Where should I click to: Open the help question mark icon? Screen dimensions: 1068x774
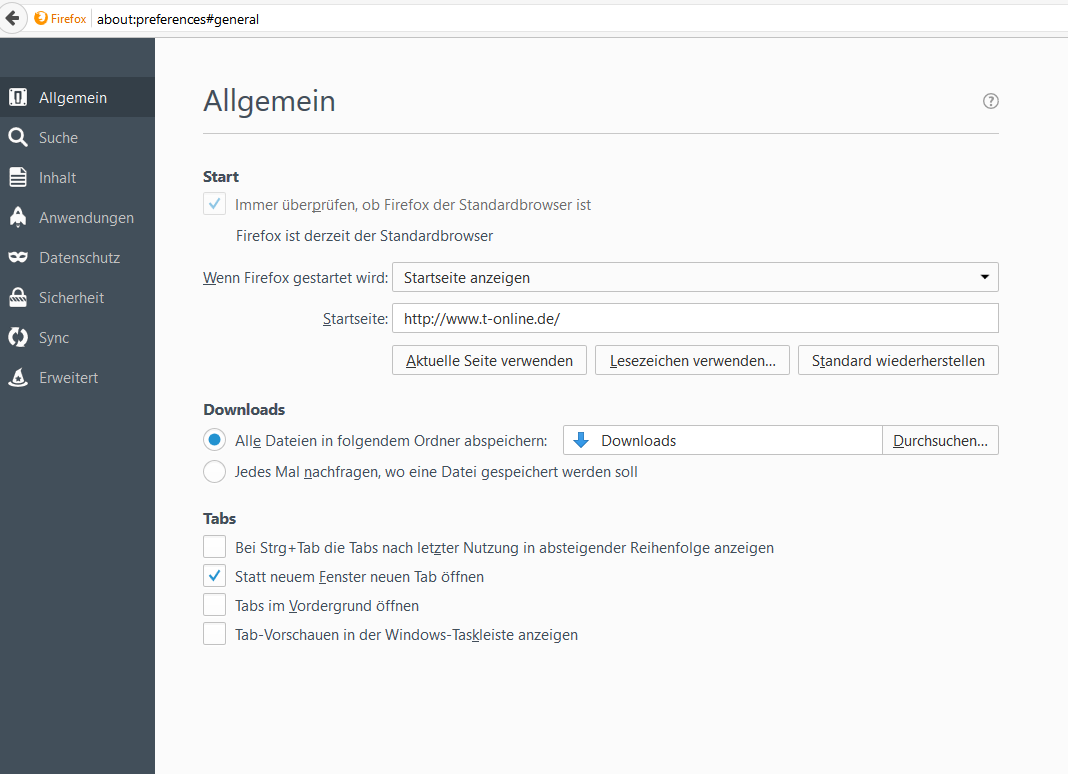991,101
